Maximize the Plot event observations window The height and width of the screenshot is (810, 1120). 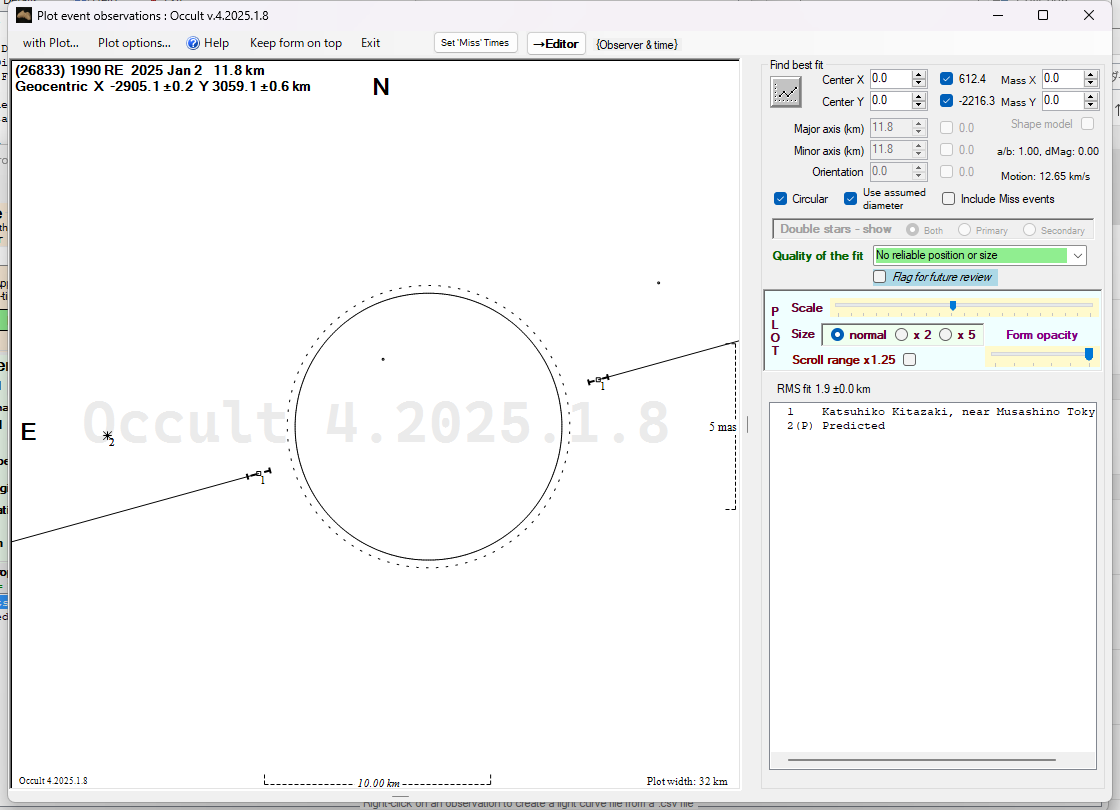[x=1043, y=15]
